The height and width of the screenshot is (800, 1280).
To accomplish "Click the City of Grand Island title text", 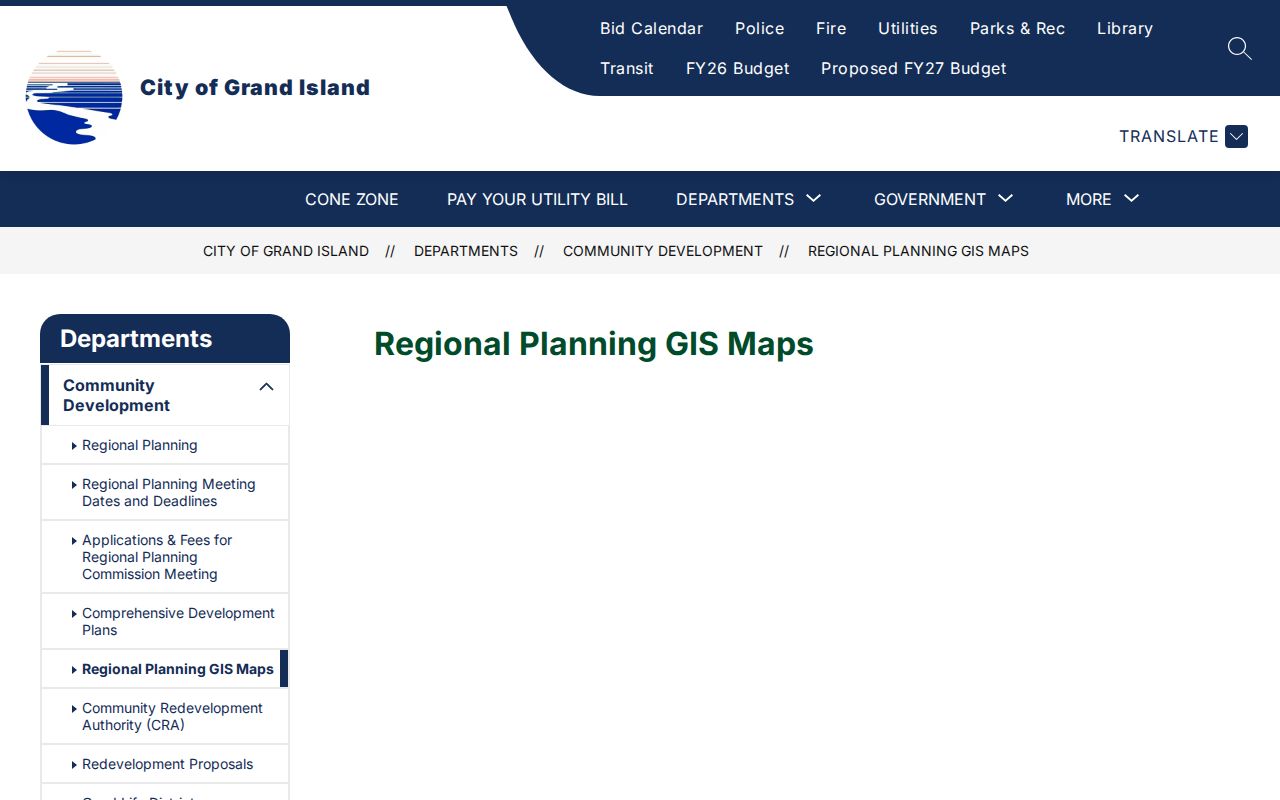I will click(255, 88).
